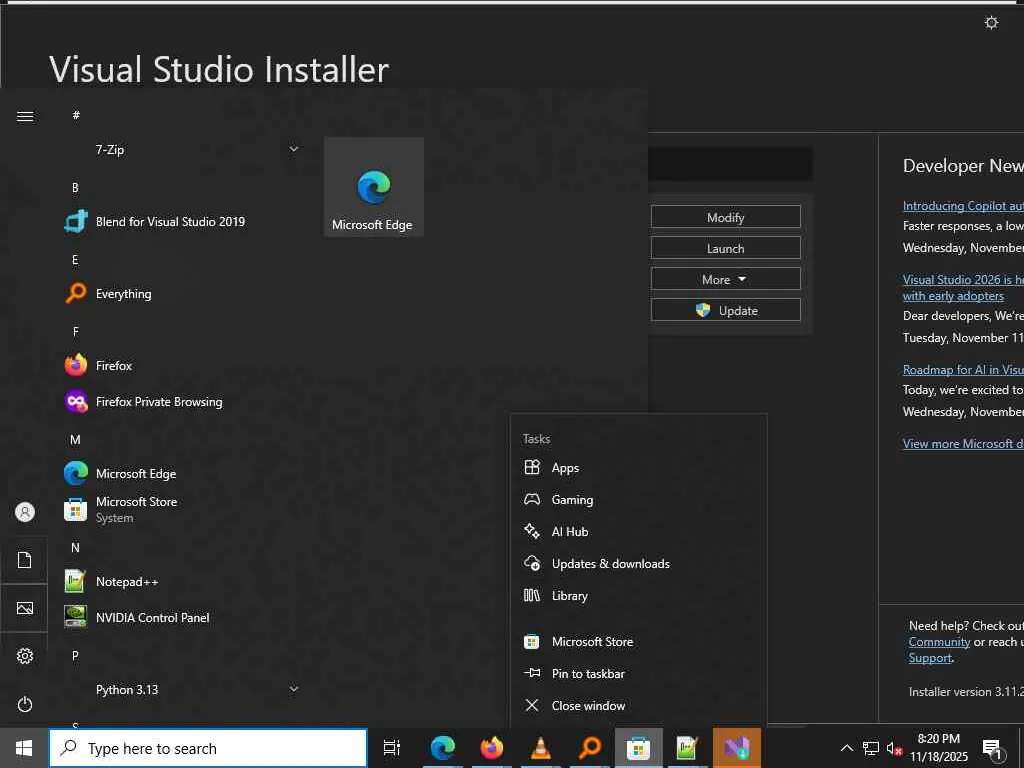Open Firefox from the taskbar
Image resolution: width=1024 pixels, height=768 pixels.
[492, 748]
